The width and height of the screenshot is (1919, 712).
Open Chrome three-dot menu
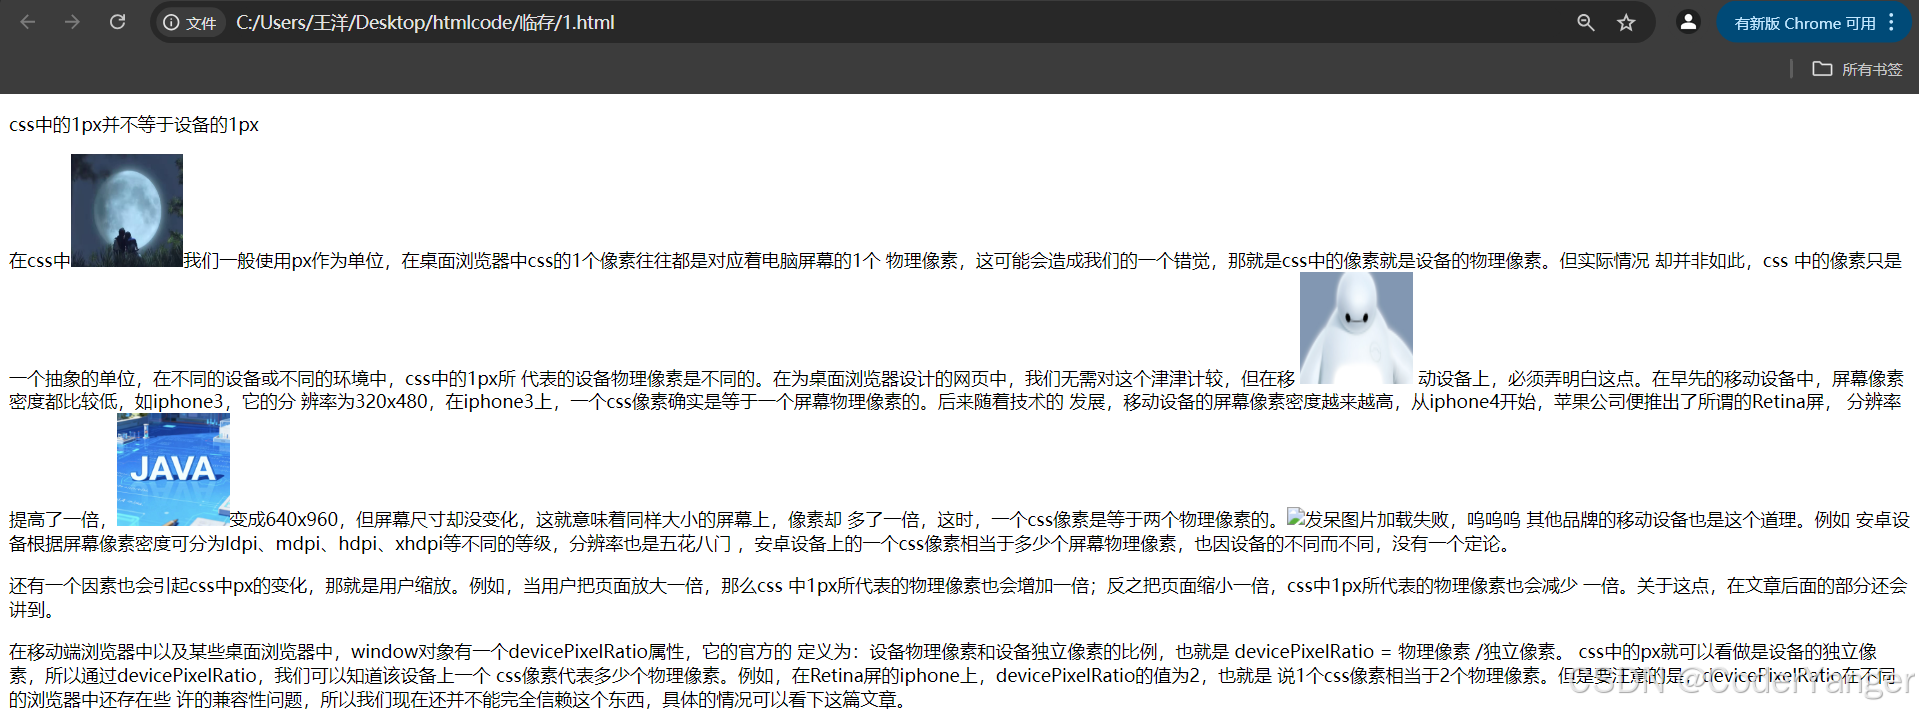click(x=1891, y=22)
